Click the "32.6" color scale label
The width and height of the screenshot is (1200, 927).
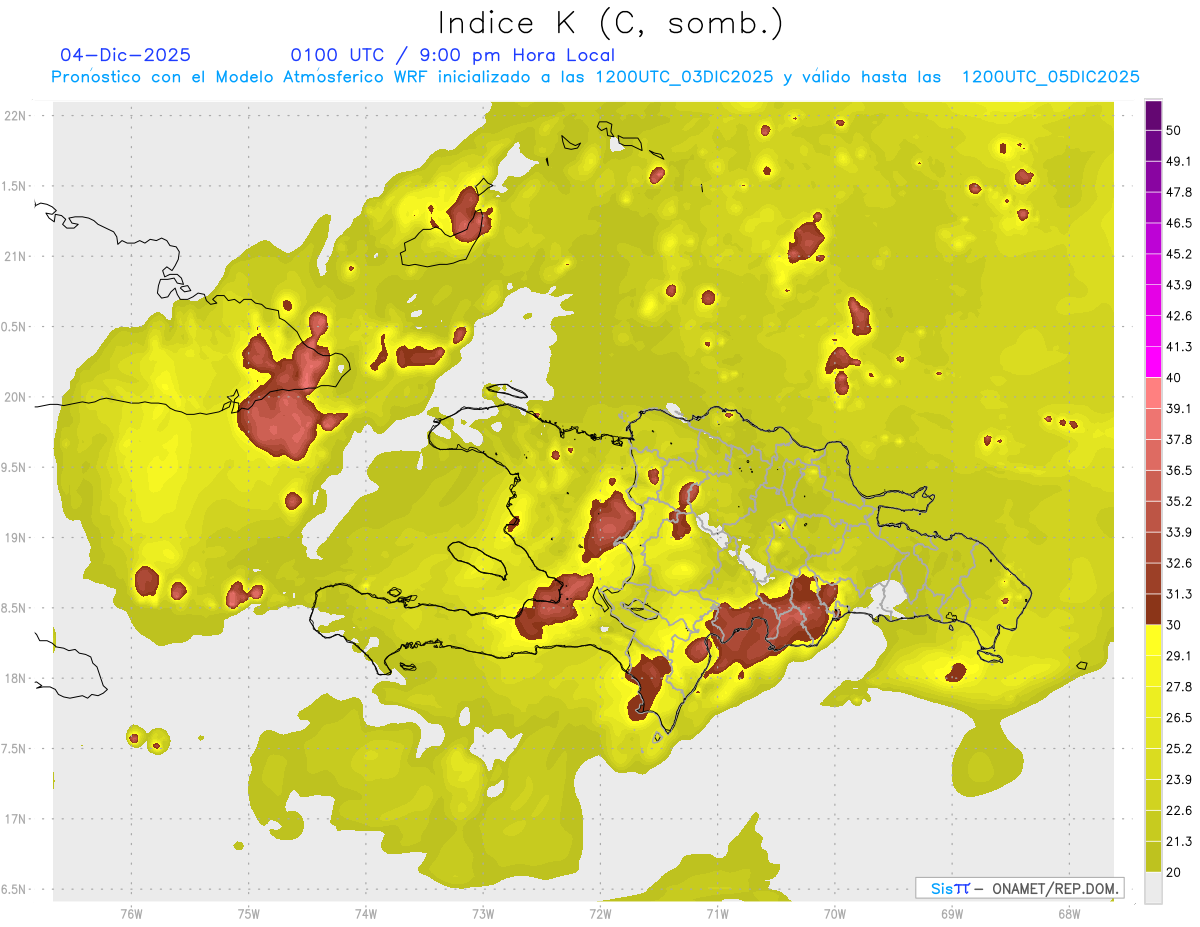click(1179, 563)
